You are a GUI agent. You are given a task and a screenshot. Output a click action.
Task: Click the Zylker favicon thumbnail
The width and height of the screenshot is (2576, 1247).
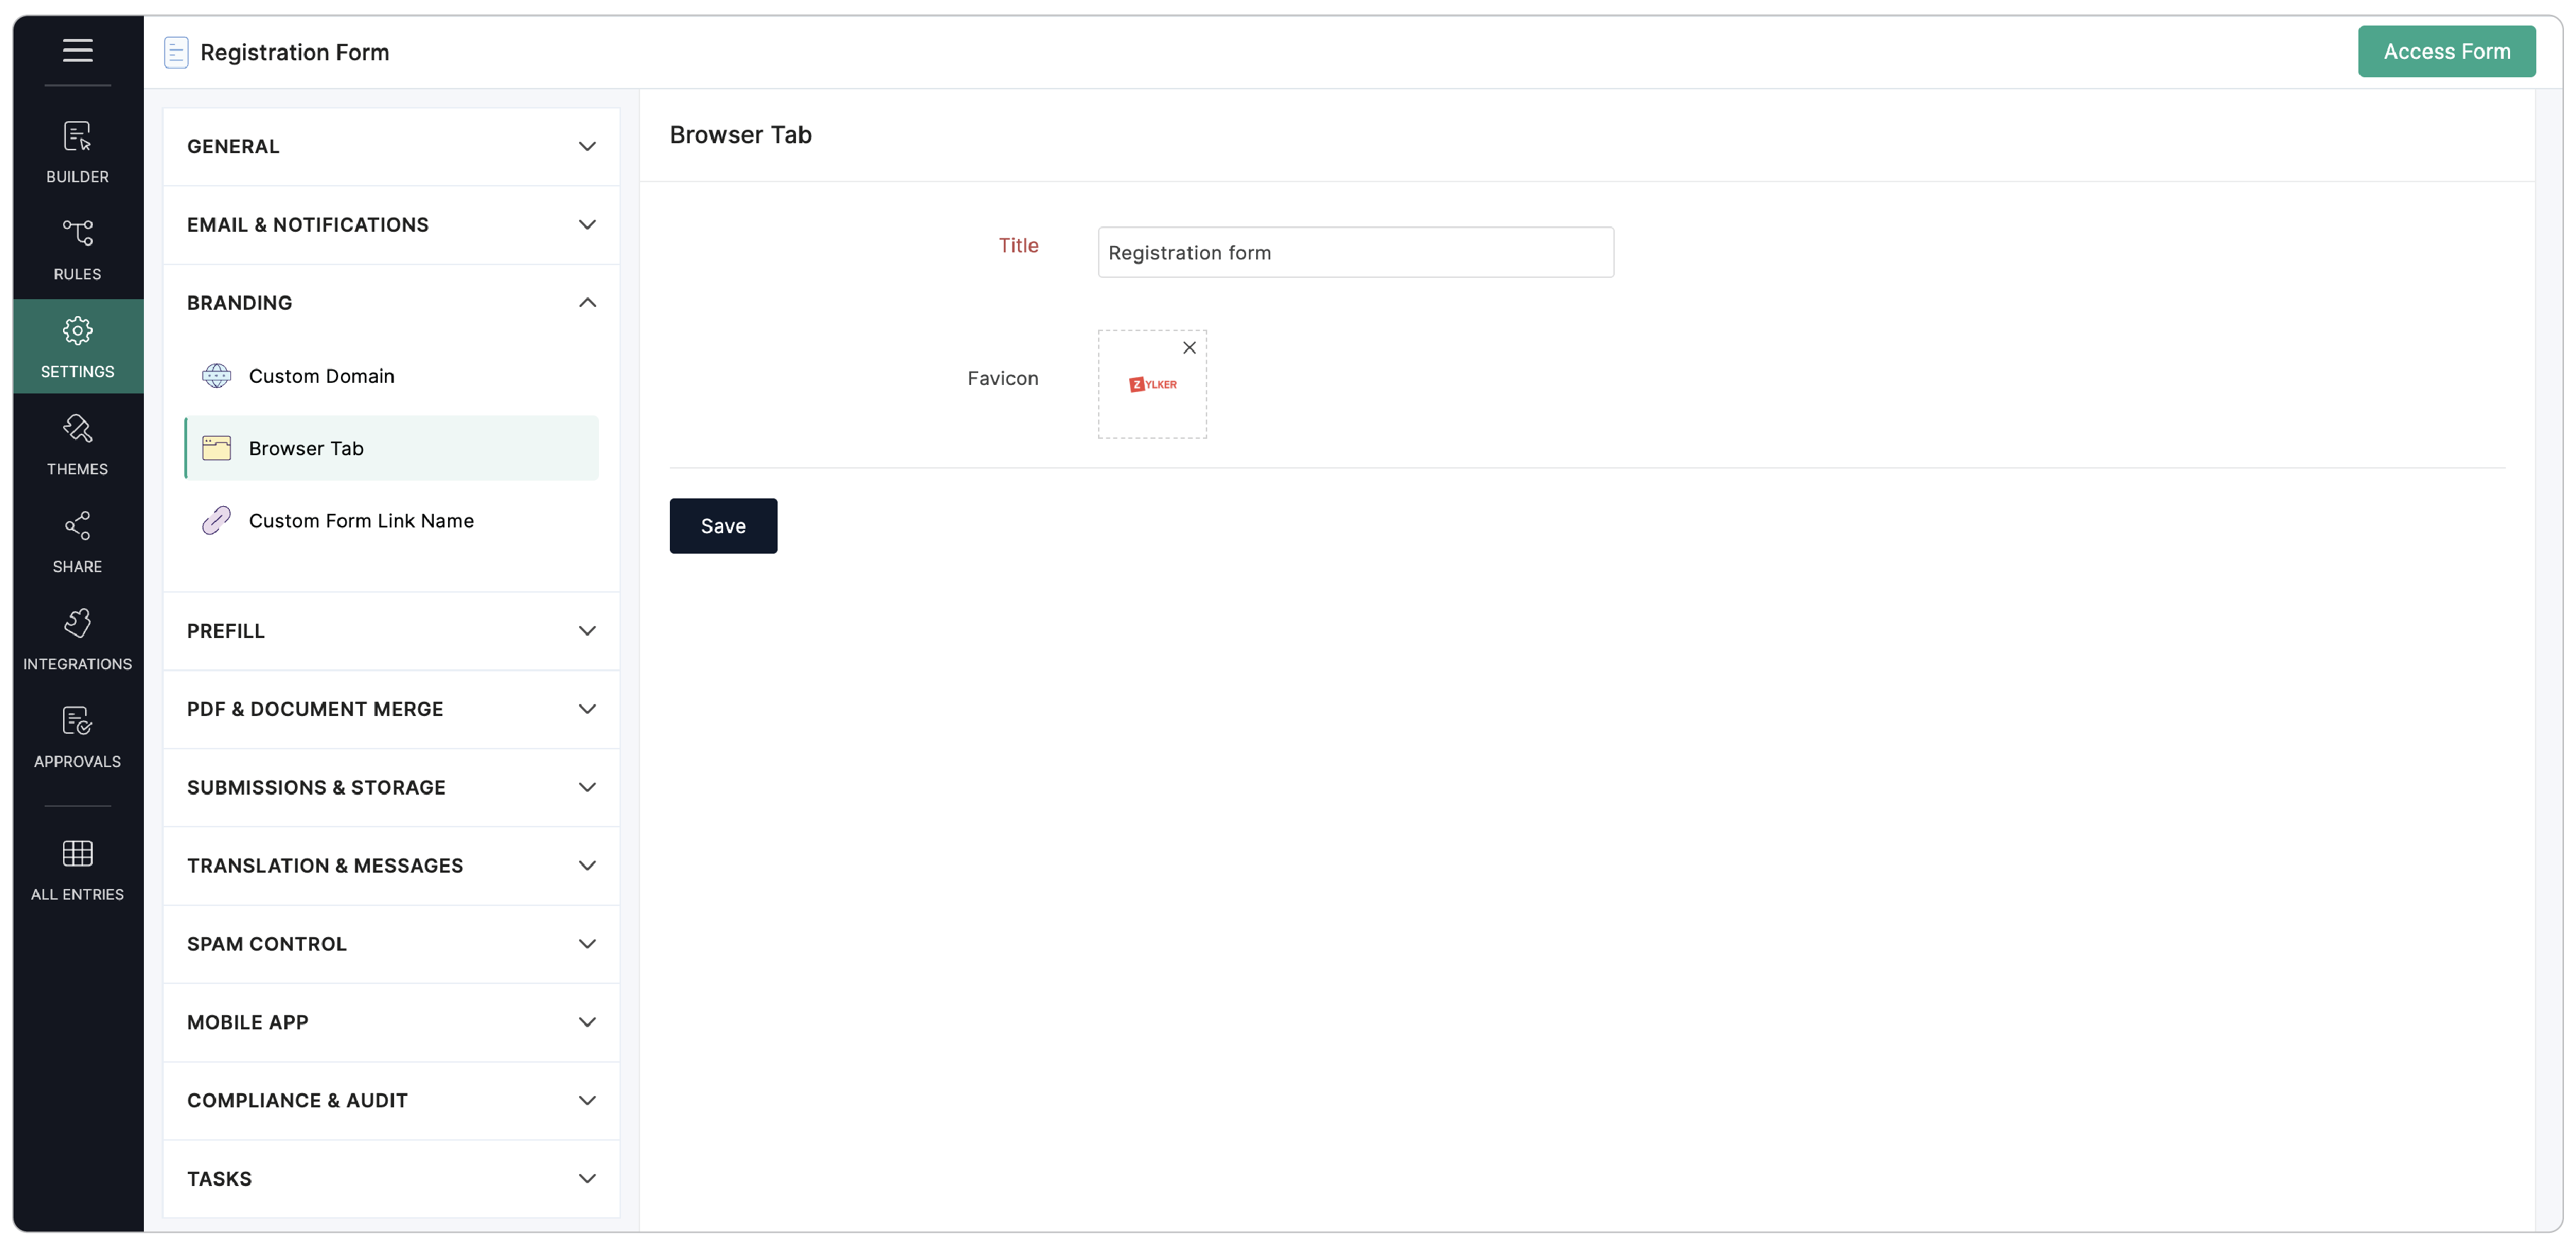point(1152,385)
